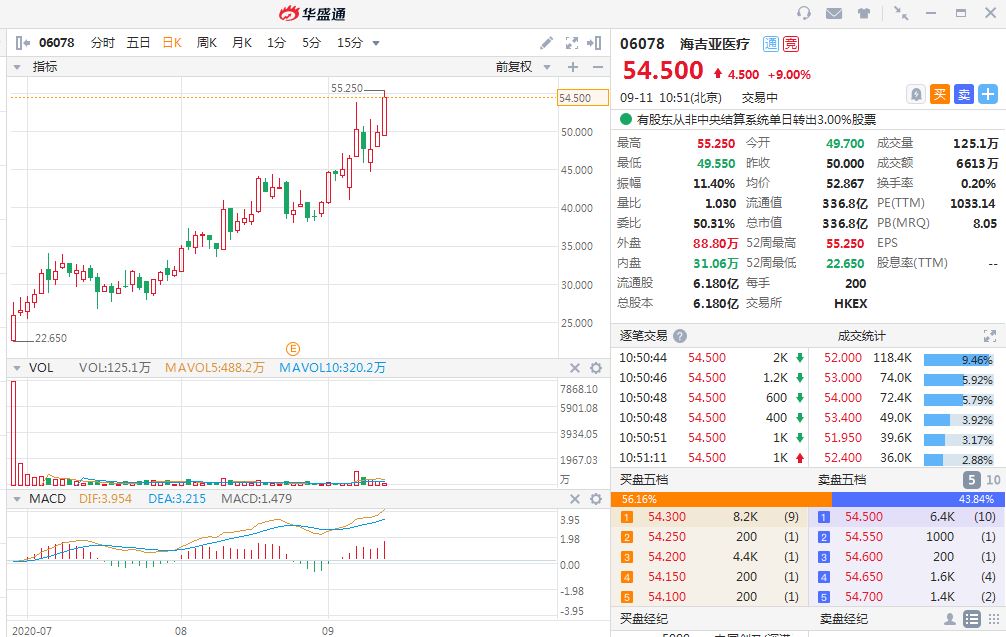The width and height of the screenshot is (1006, 637).
Task: Open VOL indicator settings gear
Action: pos(596,368)
